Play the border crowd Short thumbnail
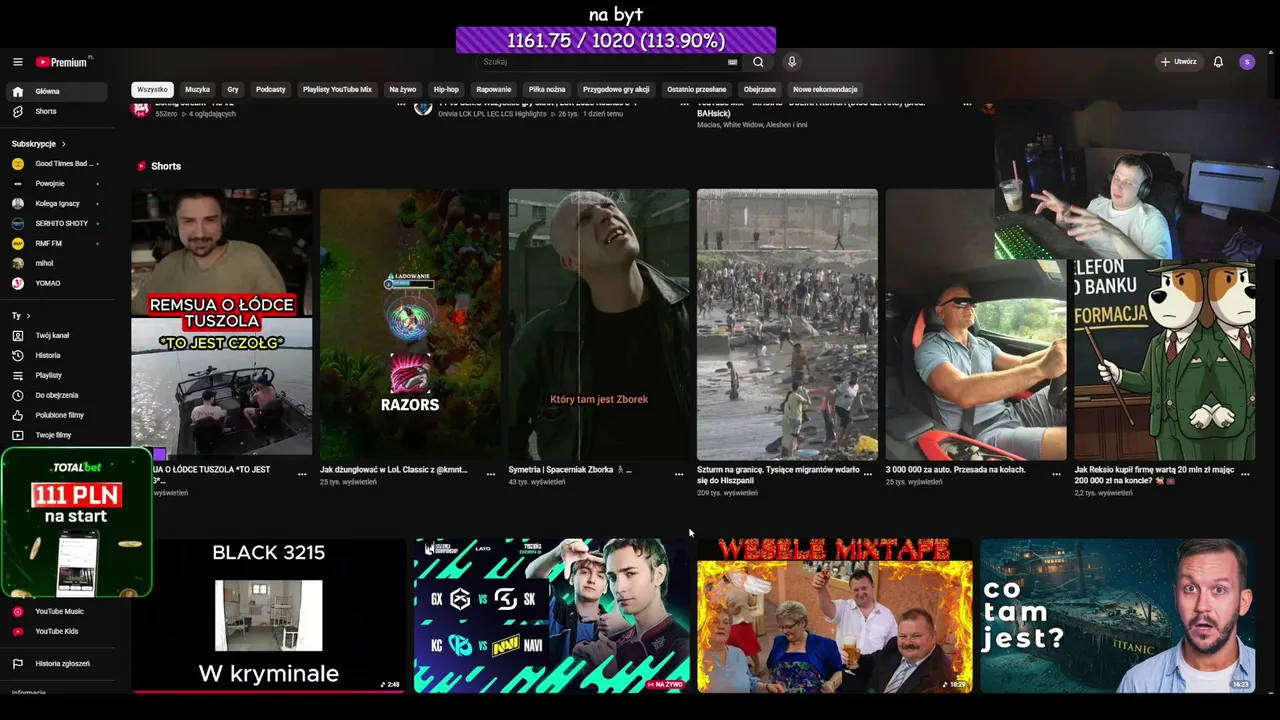The height and width of the screenshot is (720, 1280). [x=787, y=324]
